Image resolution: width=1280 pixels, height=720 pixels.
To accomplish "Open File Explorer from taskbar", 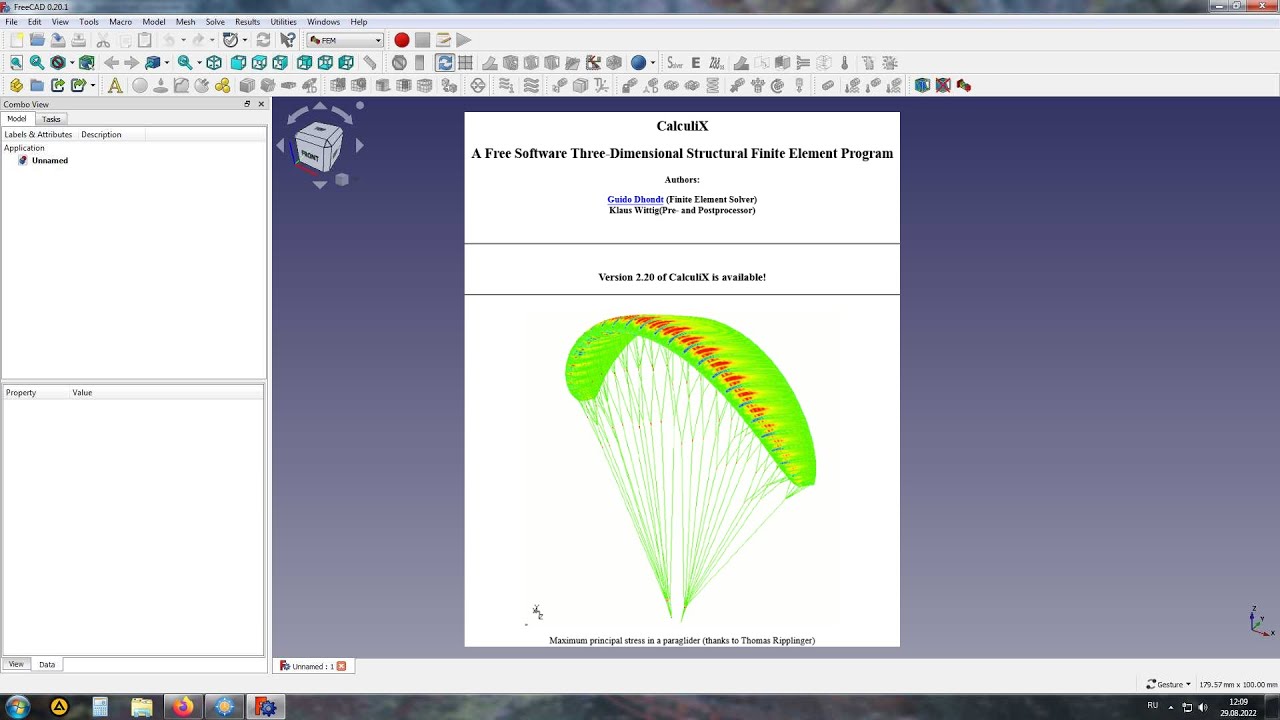I will 141,707.
